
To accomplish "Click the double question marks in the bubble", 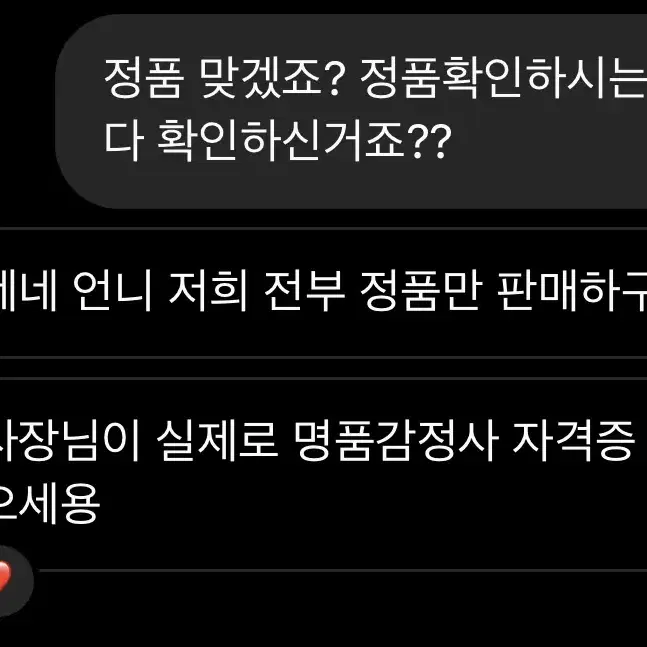I will (x=430, y=140).
